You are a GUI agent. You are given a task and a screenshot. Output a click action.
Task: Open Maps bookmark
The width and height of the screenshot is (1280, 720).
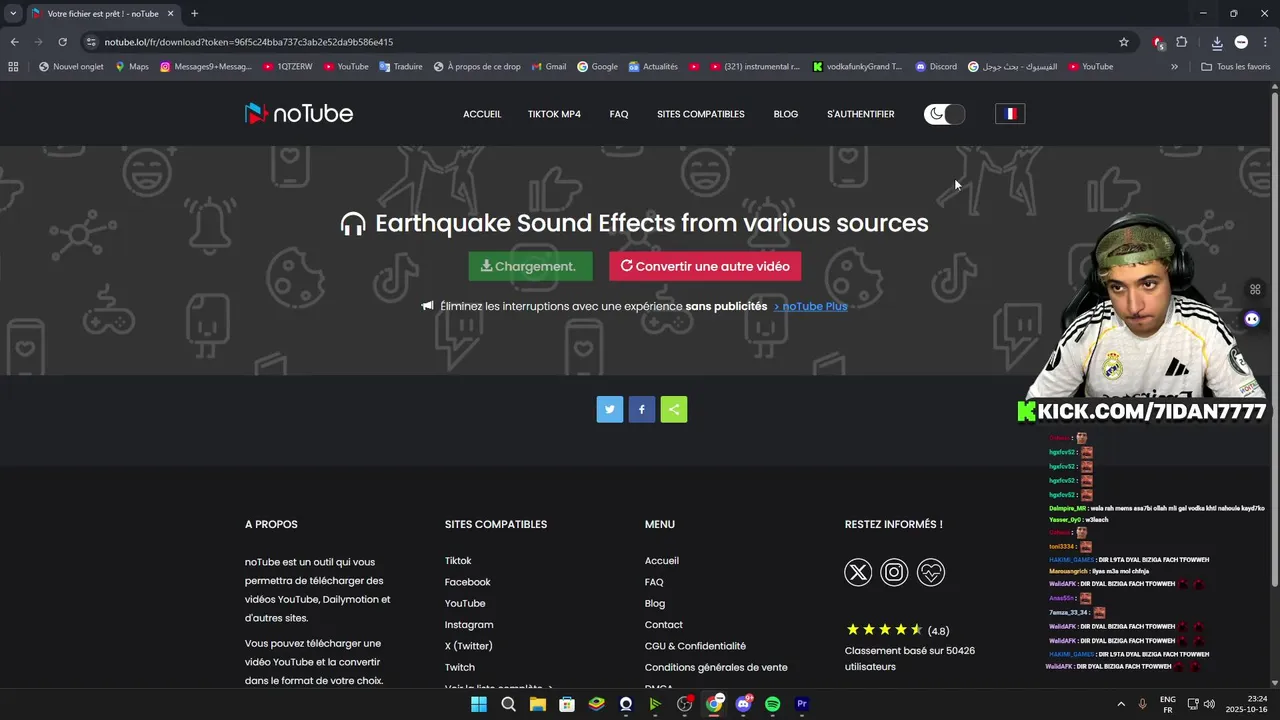131,67
